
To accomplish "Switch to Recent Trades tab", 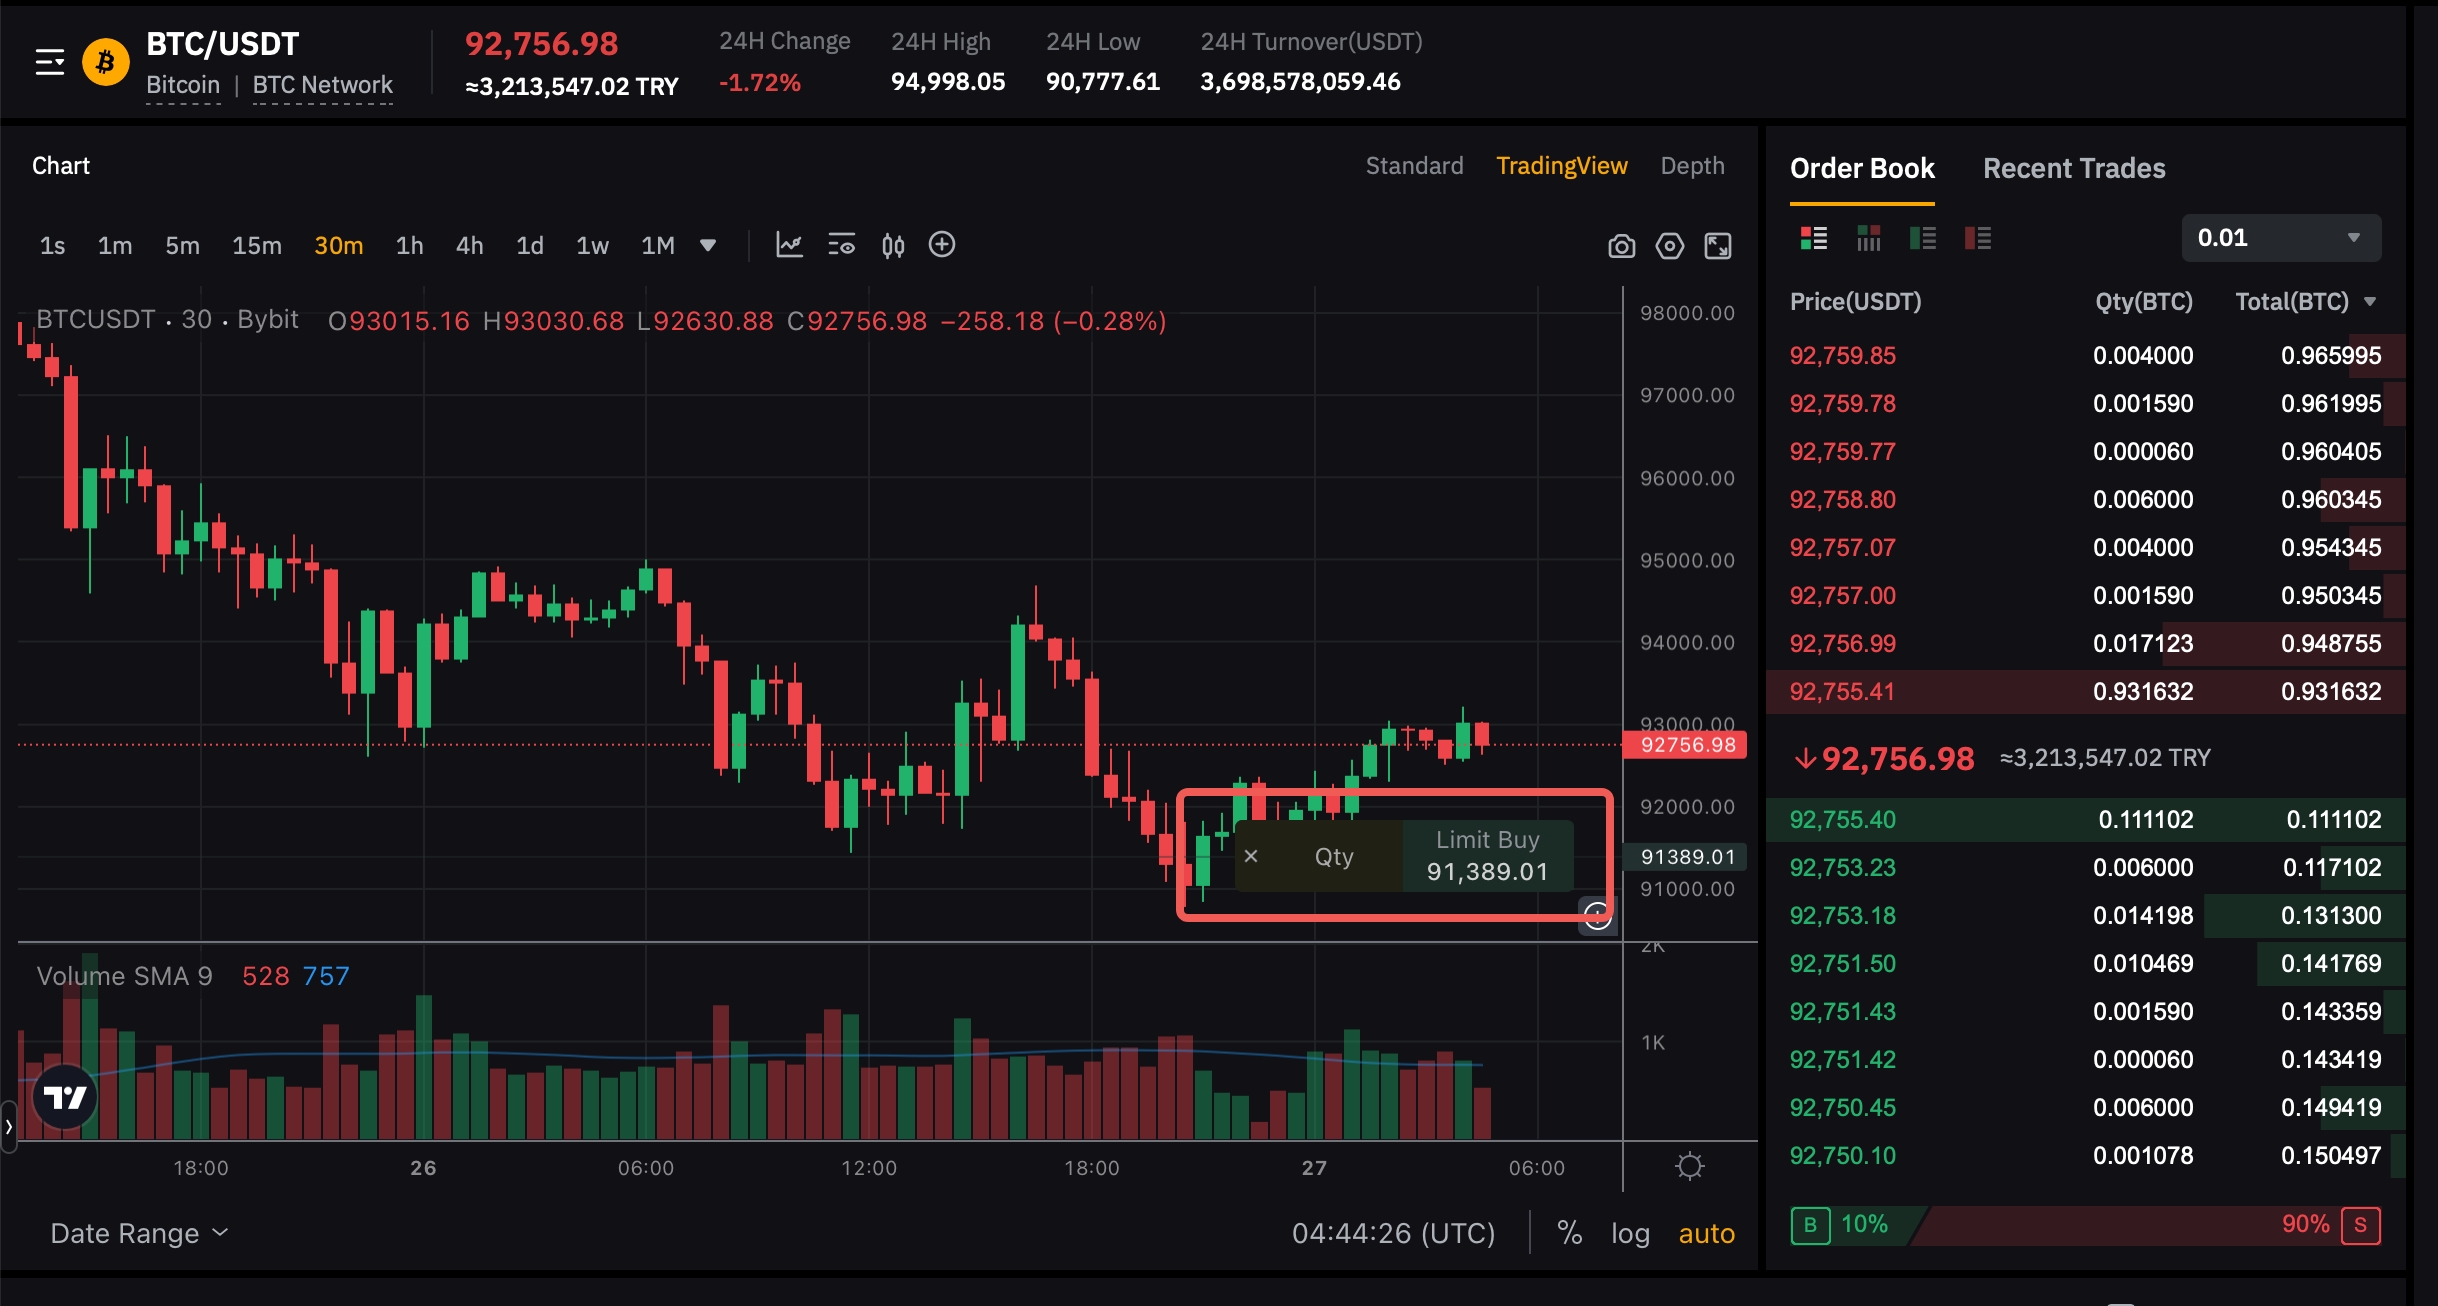I will (2074, 168).
